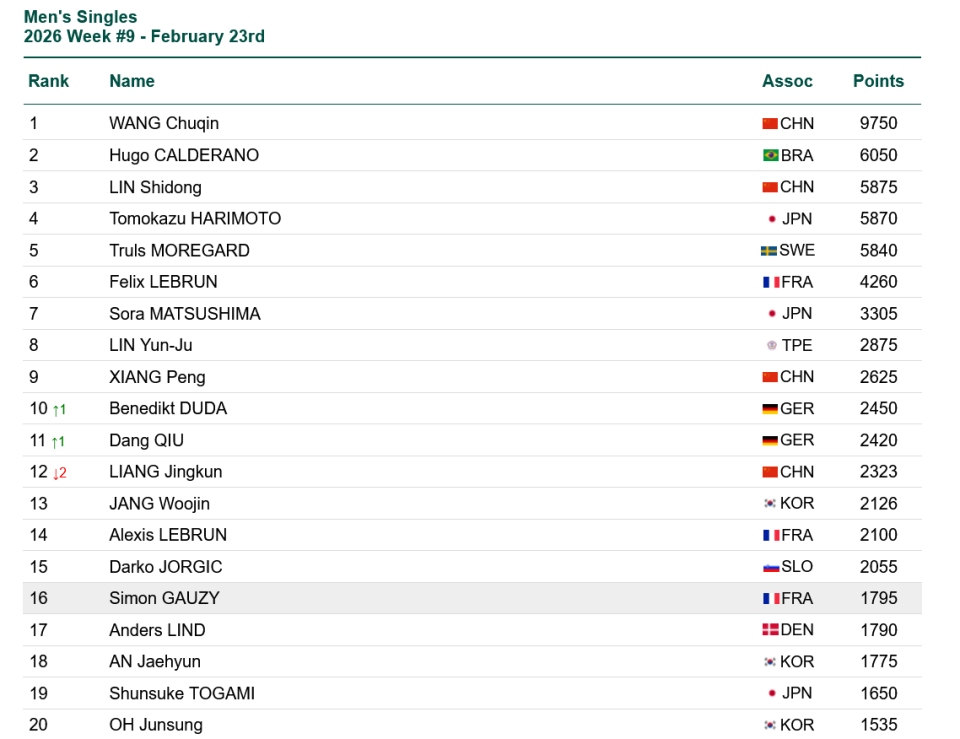The height and width of the screenshot is (739, 960).
Task: Open player WANG Chuqin's name
Action: click(x=164, y=124)
